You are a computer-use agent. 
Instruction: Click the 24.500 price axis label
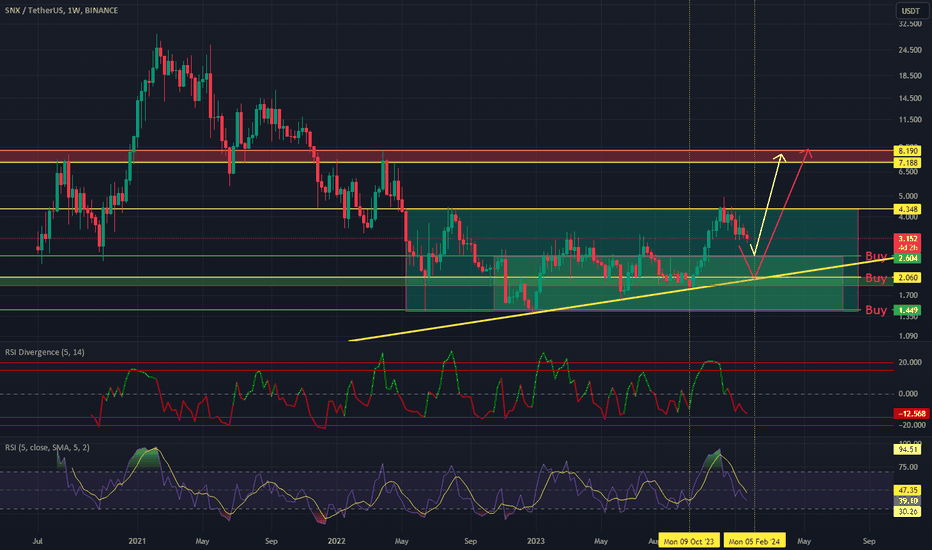tap(910, 50)
